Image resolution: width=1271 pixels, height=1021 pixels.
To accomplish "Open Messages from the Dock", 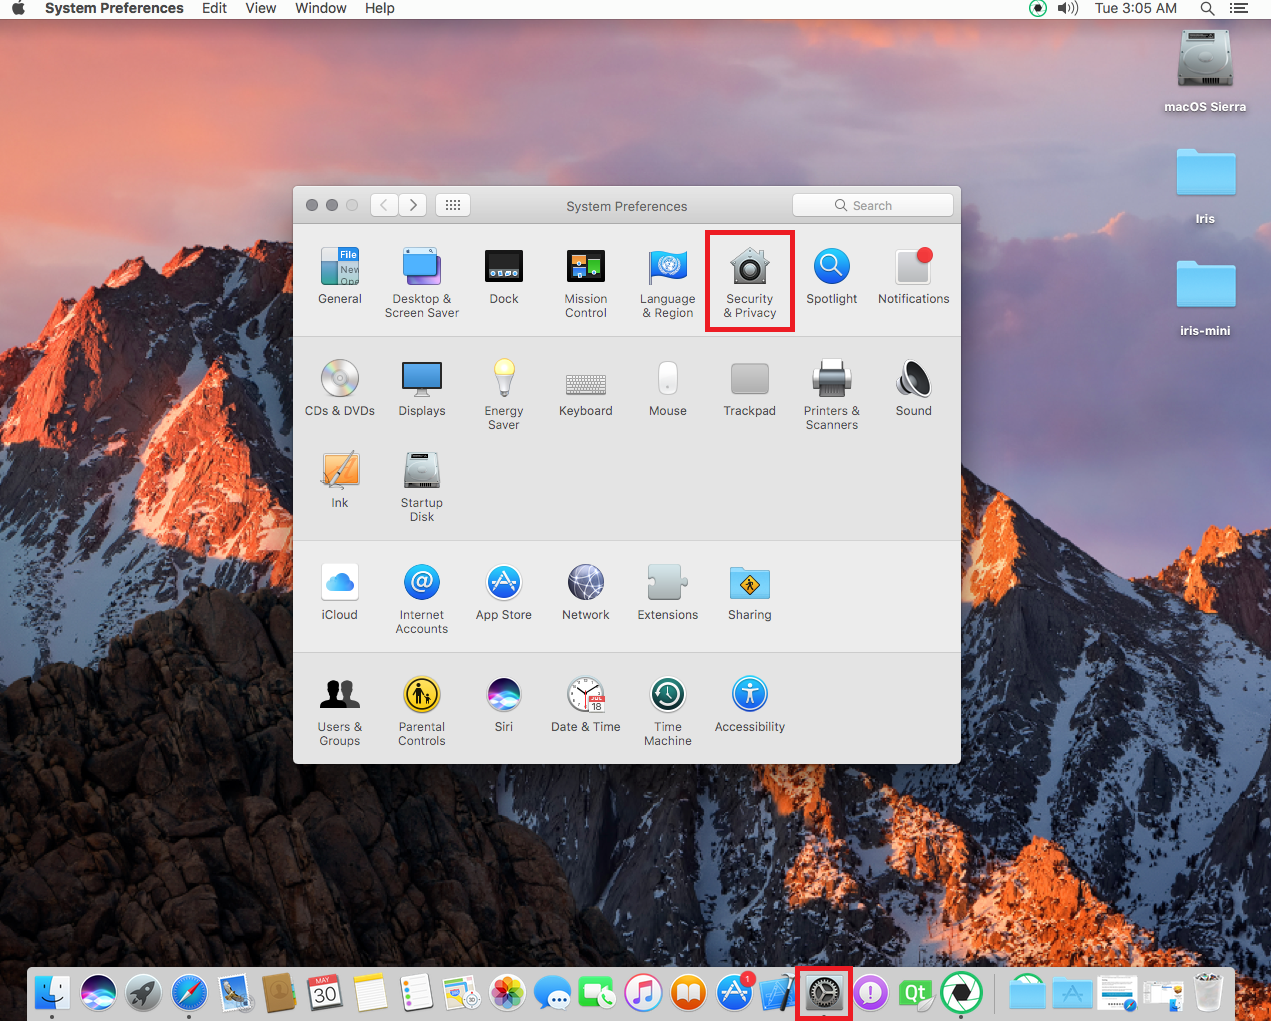I will pos(552,993).
